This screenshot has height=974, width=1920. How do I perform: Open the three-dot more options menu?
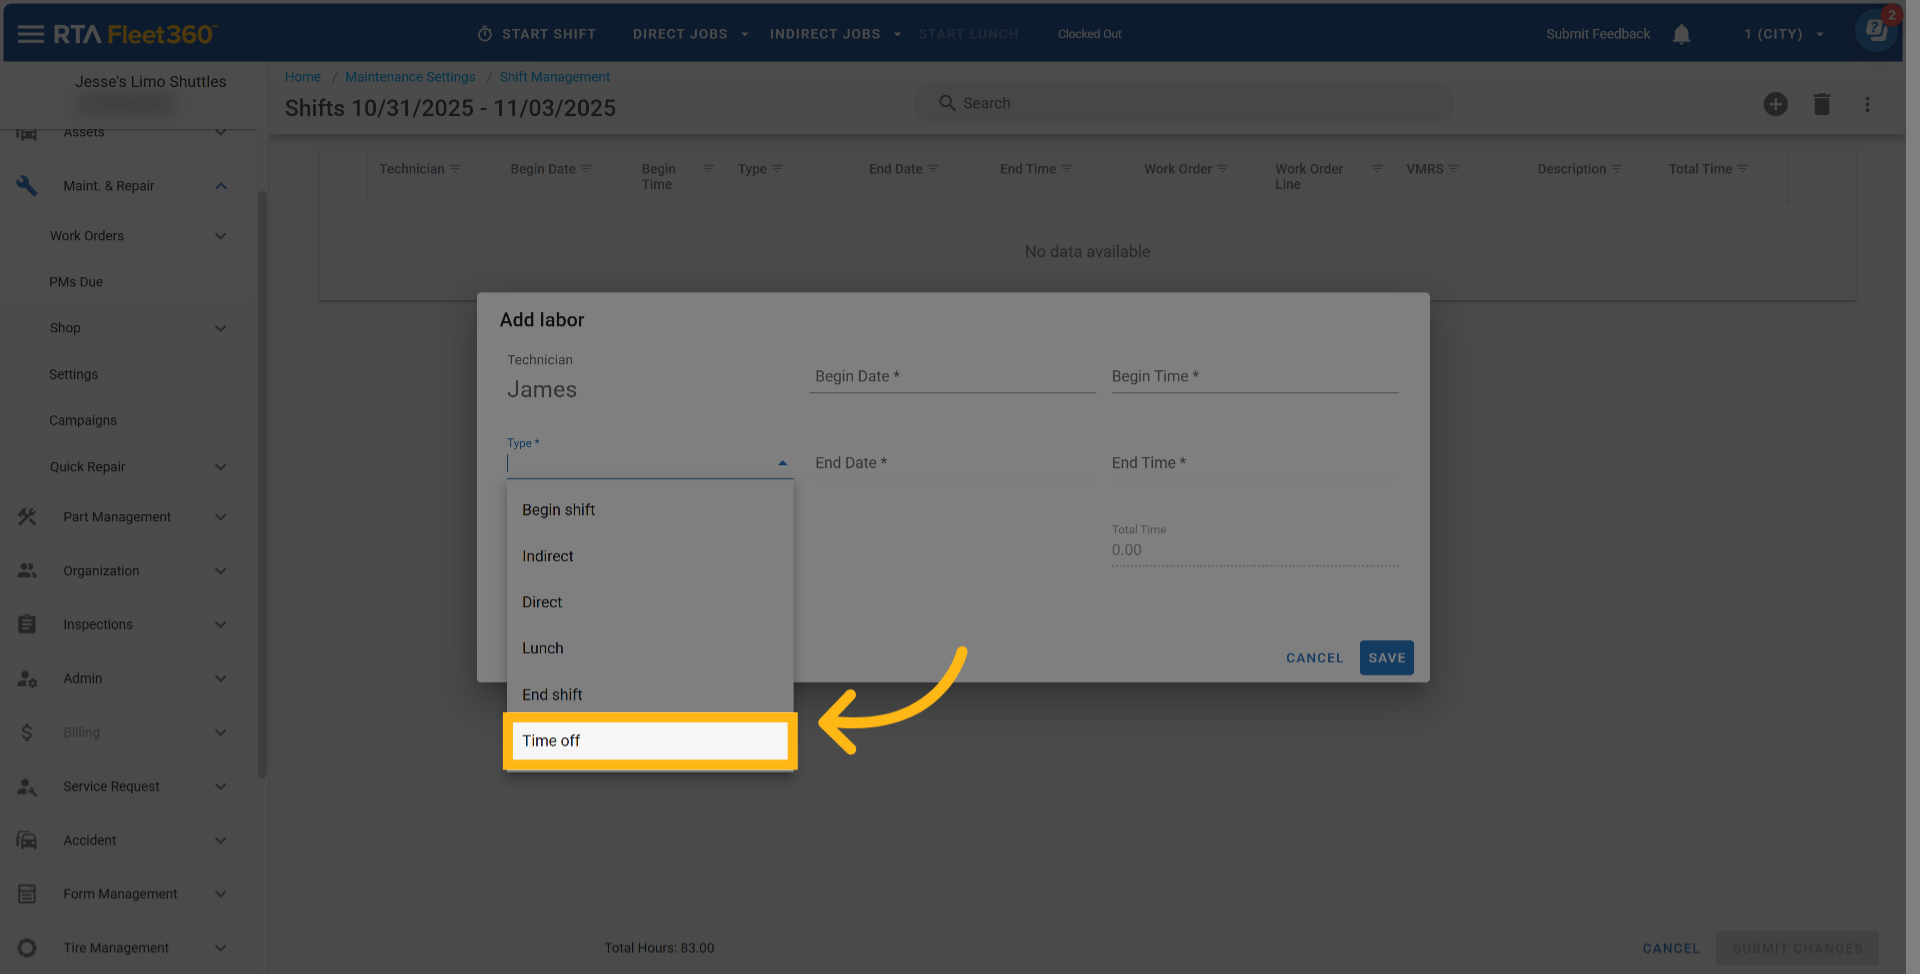coord(1866,104)
